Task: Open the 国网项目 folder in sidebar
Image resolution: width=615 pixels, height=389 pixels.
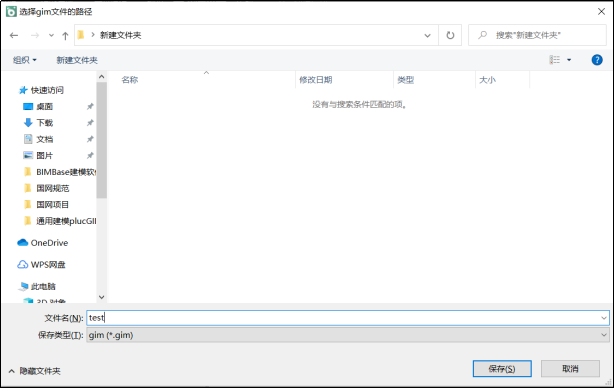Action: point(53,205)
